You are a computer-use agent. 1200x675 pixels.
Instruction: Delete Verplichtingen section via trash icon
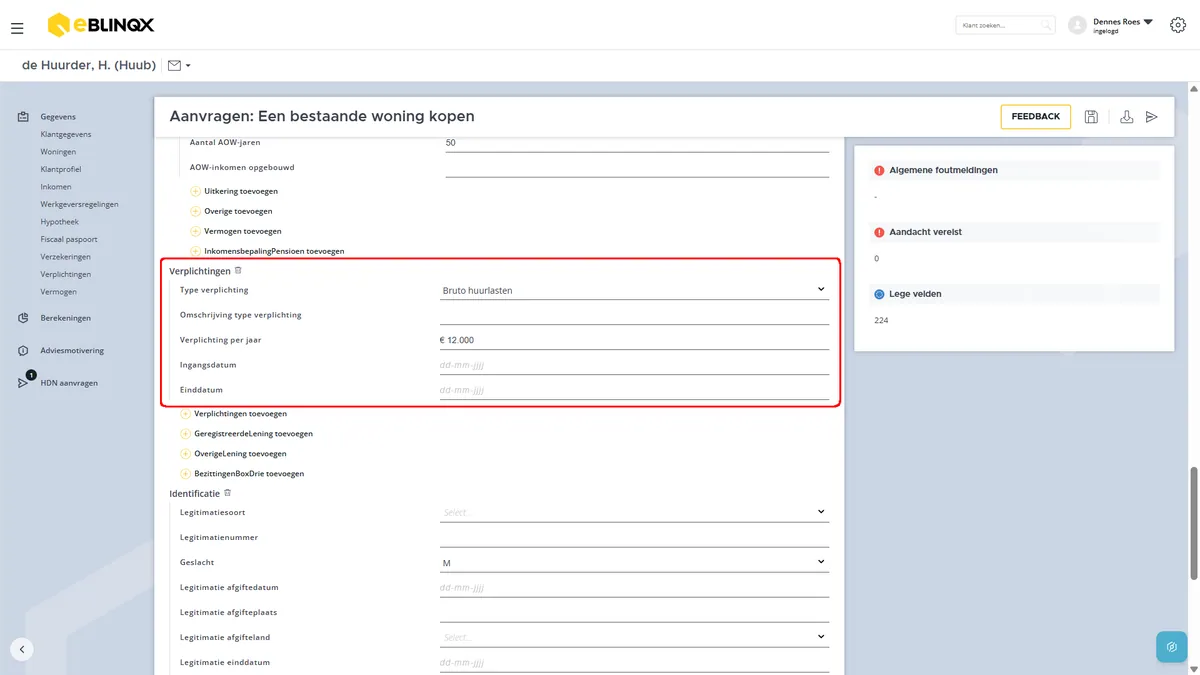click(238, 270)
